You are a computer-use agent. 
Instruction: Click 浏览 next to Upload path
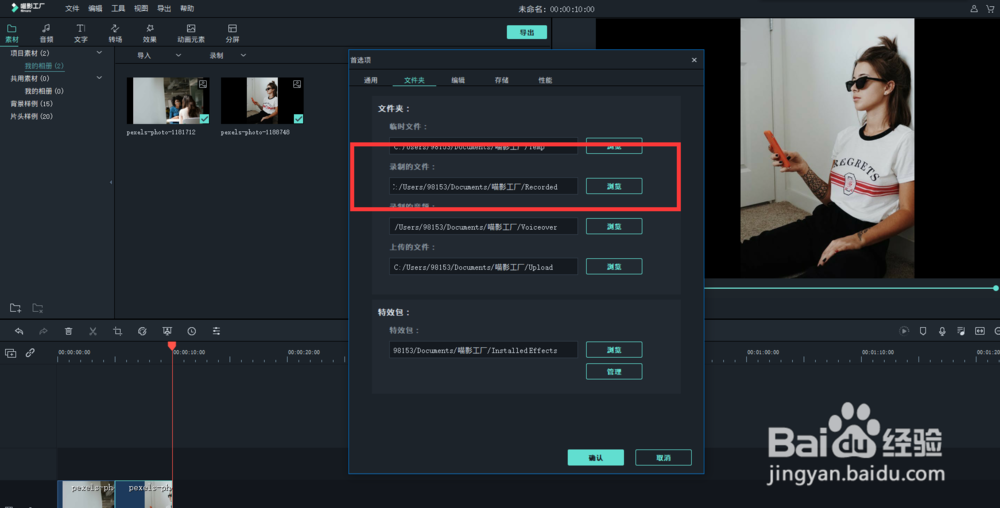[614, 266]
